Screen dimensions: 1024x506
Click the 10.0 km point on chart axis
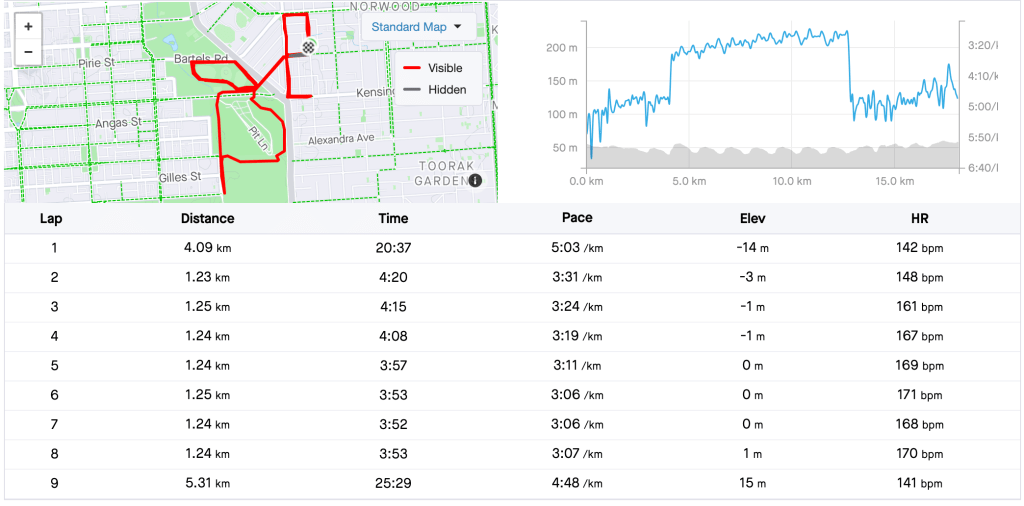point(791,181)
